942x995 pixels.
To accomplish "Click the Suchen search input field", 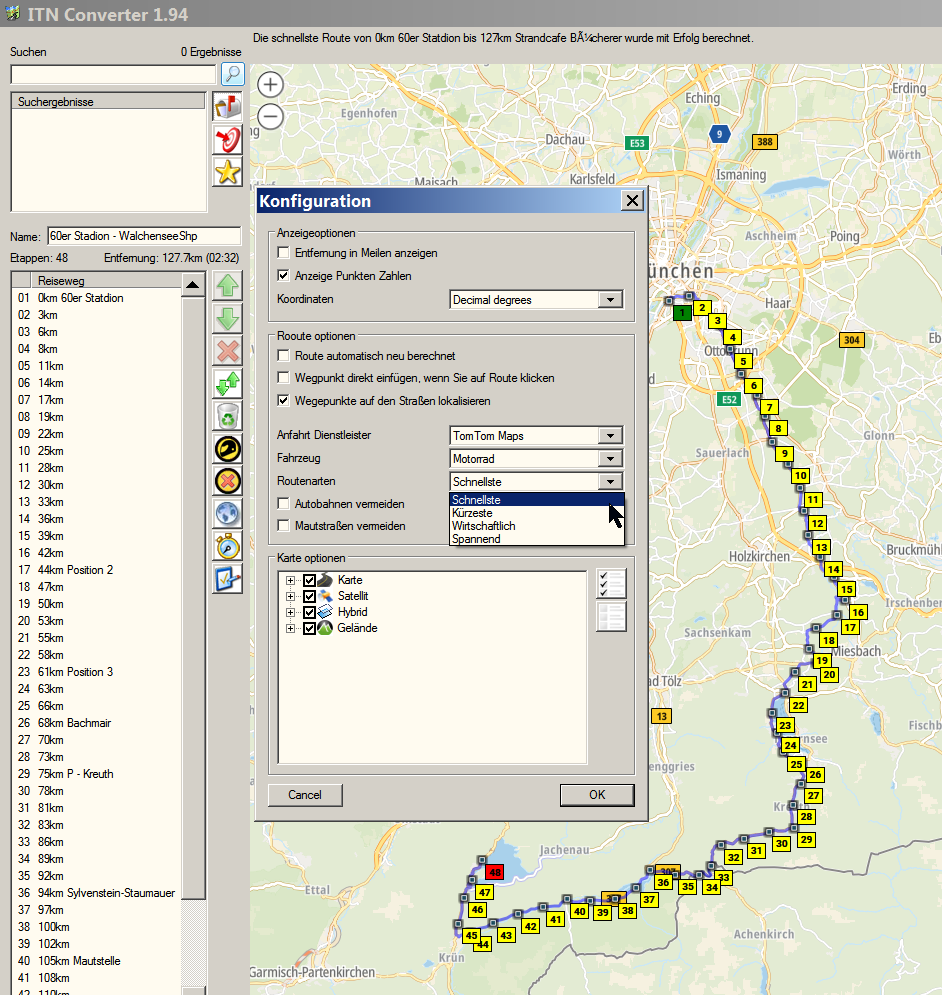I will click(113, 74).
